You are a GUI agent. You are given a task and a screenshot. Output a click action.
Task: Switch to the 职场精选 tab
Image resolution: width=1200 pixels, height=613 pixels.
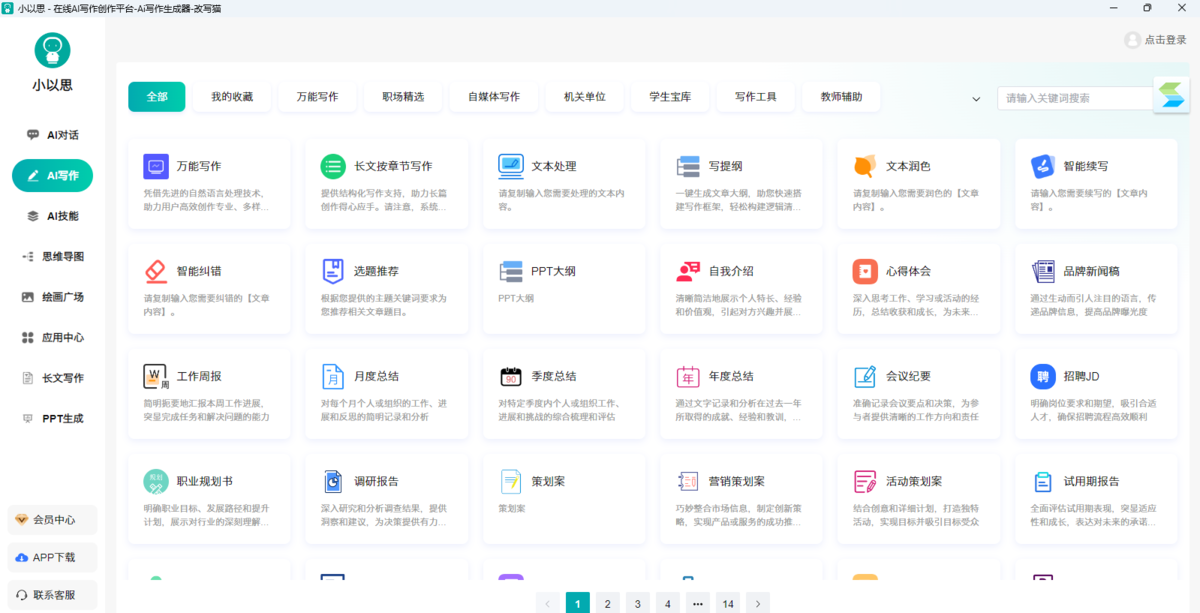click(403, 97)
